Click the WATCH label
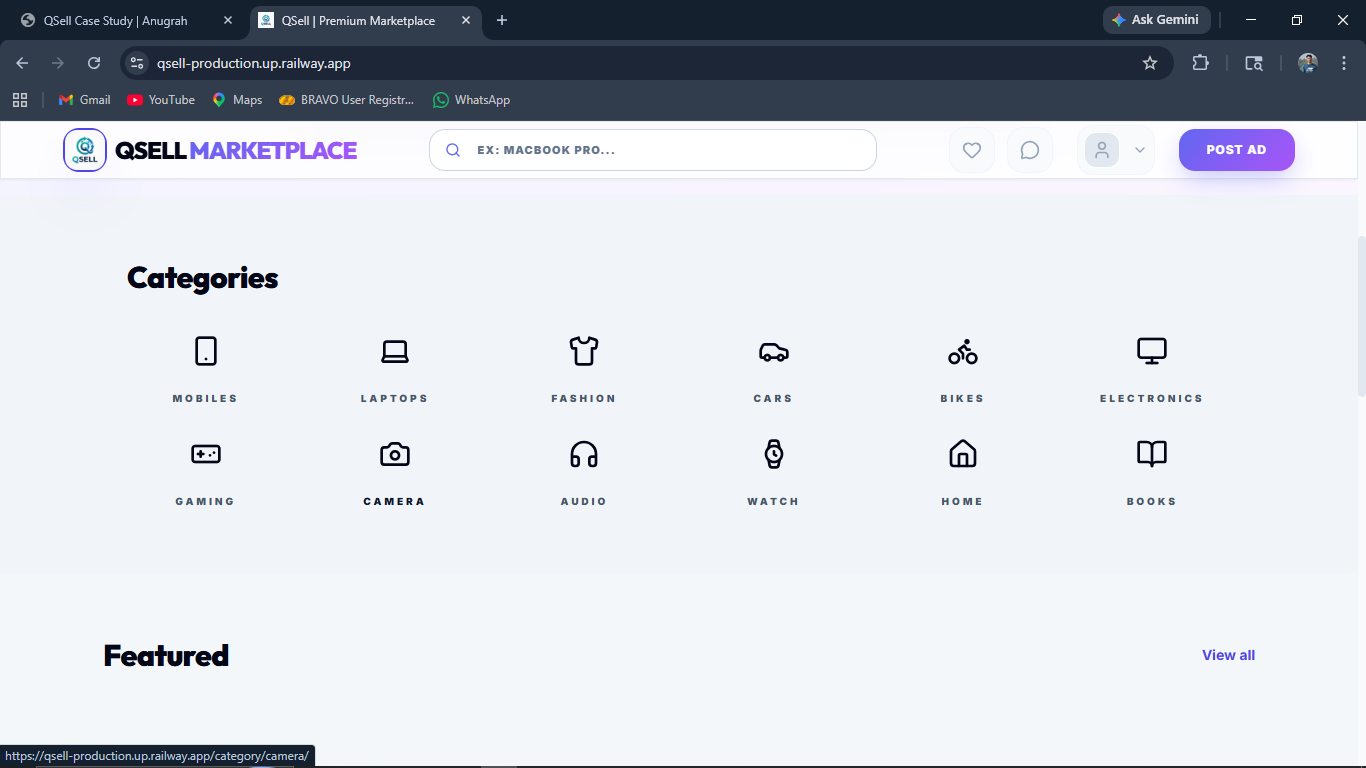Image resolution: width=1366 pixels, height=768 pixels. [x=773, y=501]
